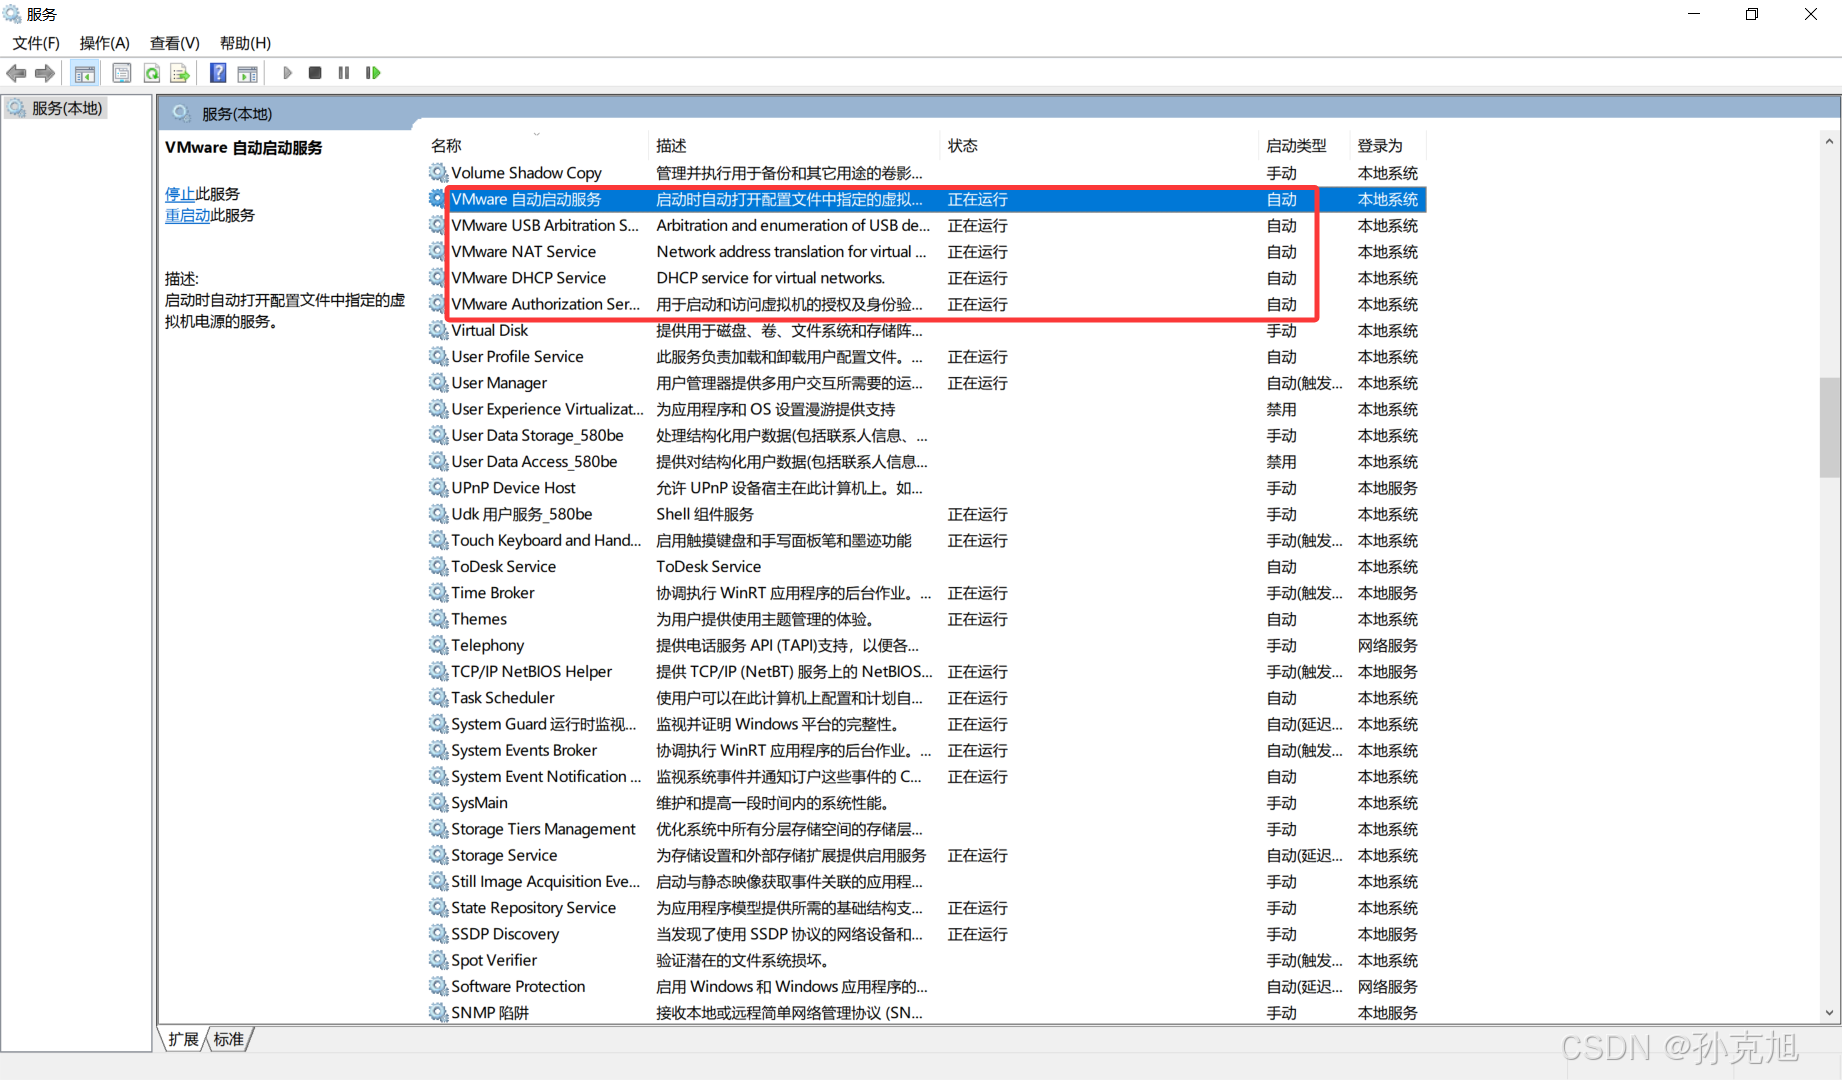Image resolution: width=1842 pixels, height=1080 pixels.
Task: Select the Still Image Acquisition Events row
Action: [926, 882]
